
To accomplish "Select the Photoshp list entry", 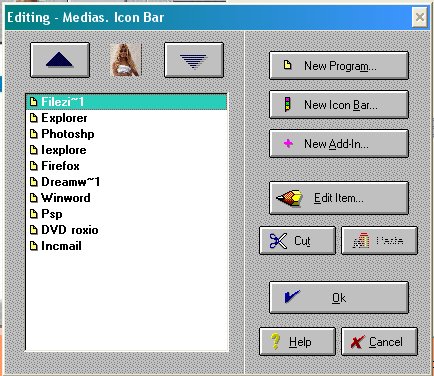I will click(x=126, y=134).
